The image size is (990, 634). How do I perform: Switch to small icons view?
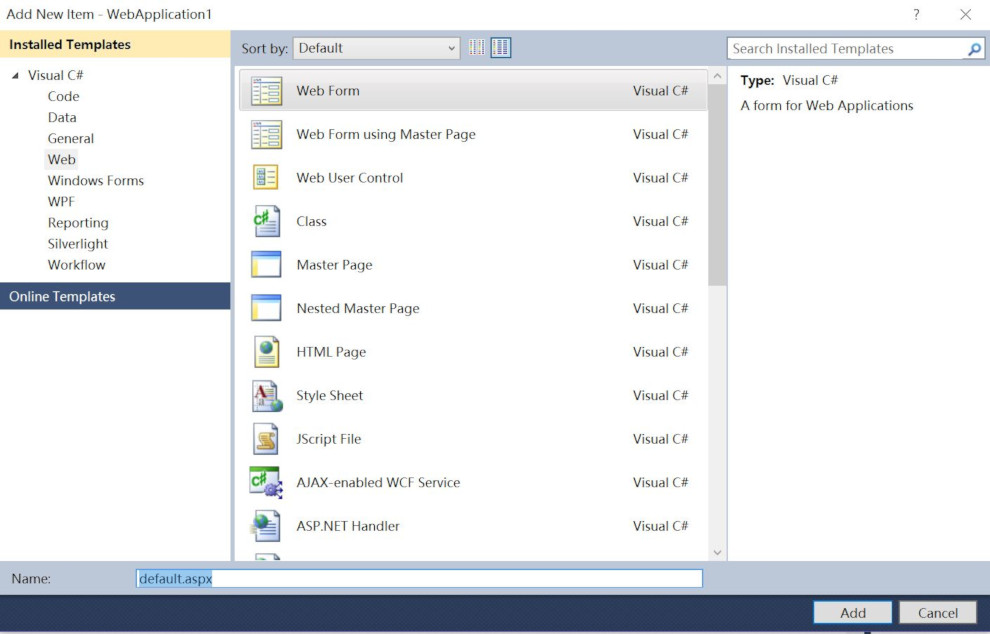click(477, 47)
